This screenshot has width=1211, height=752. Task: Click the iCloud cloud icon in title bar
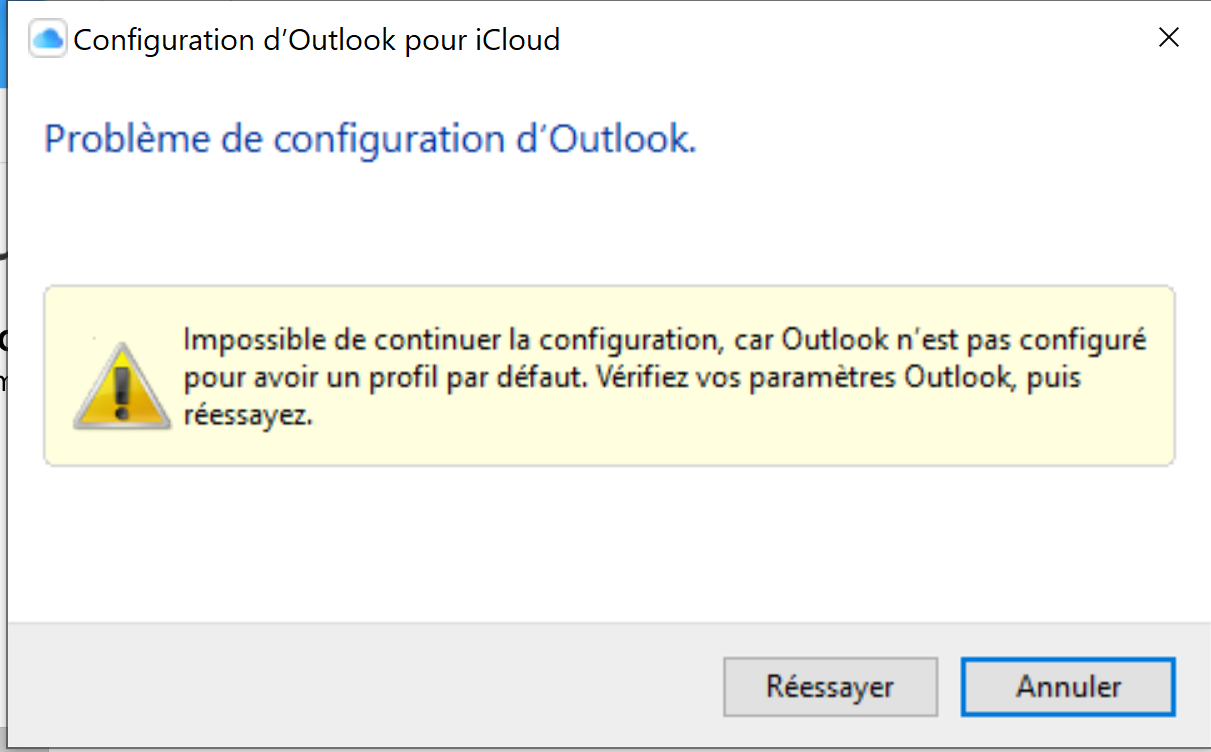48,40
